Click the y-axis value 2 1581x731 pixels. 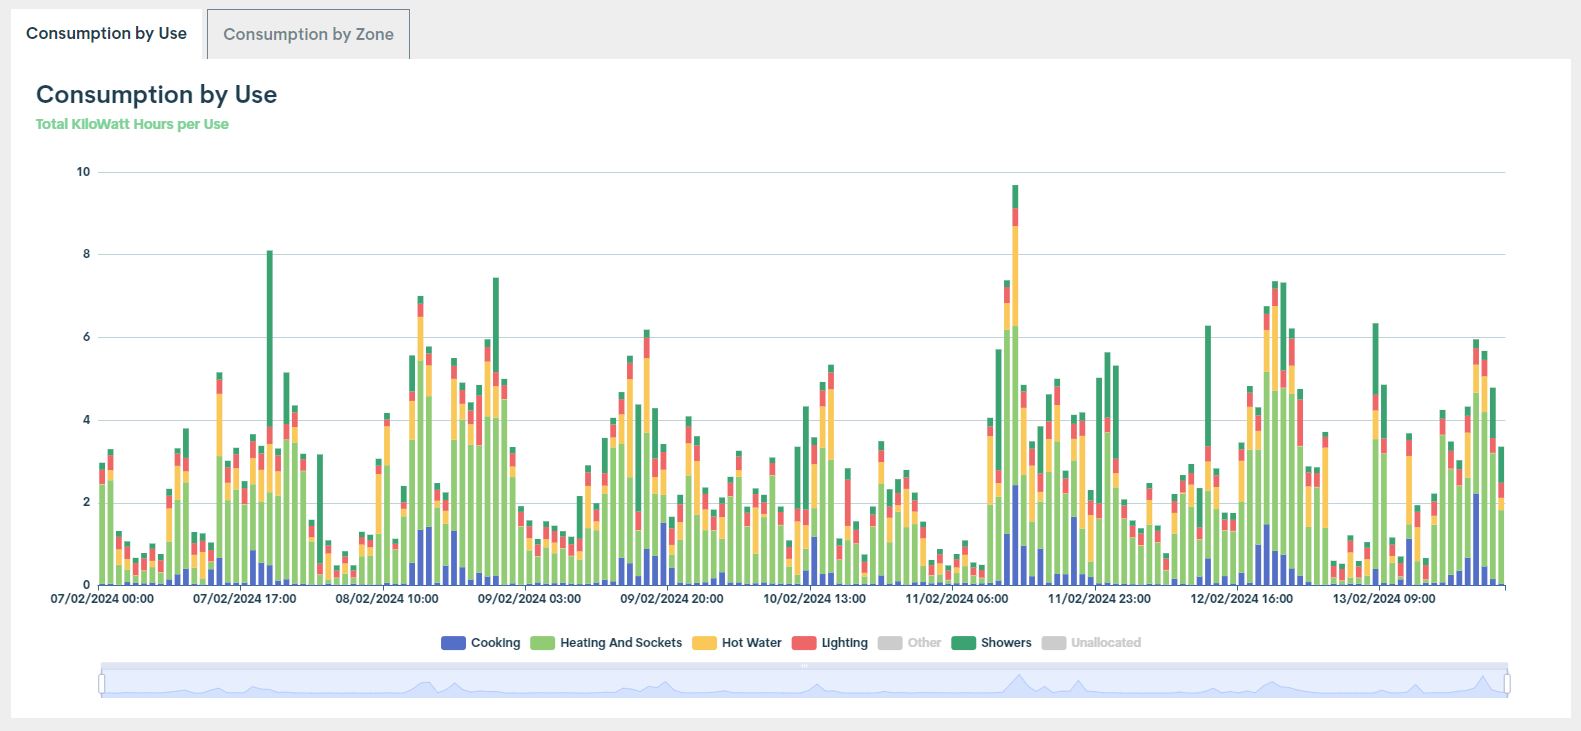pyautogui.click(x=86, y=502)
